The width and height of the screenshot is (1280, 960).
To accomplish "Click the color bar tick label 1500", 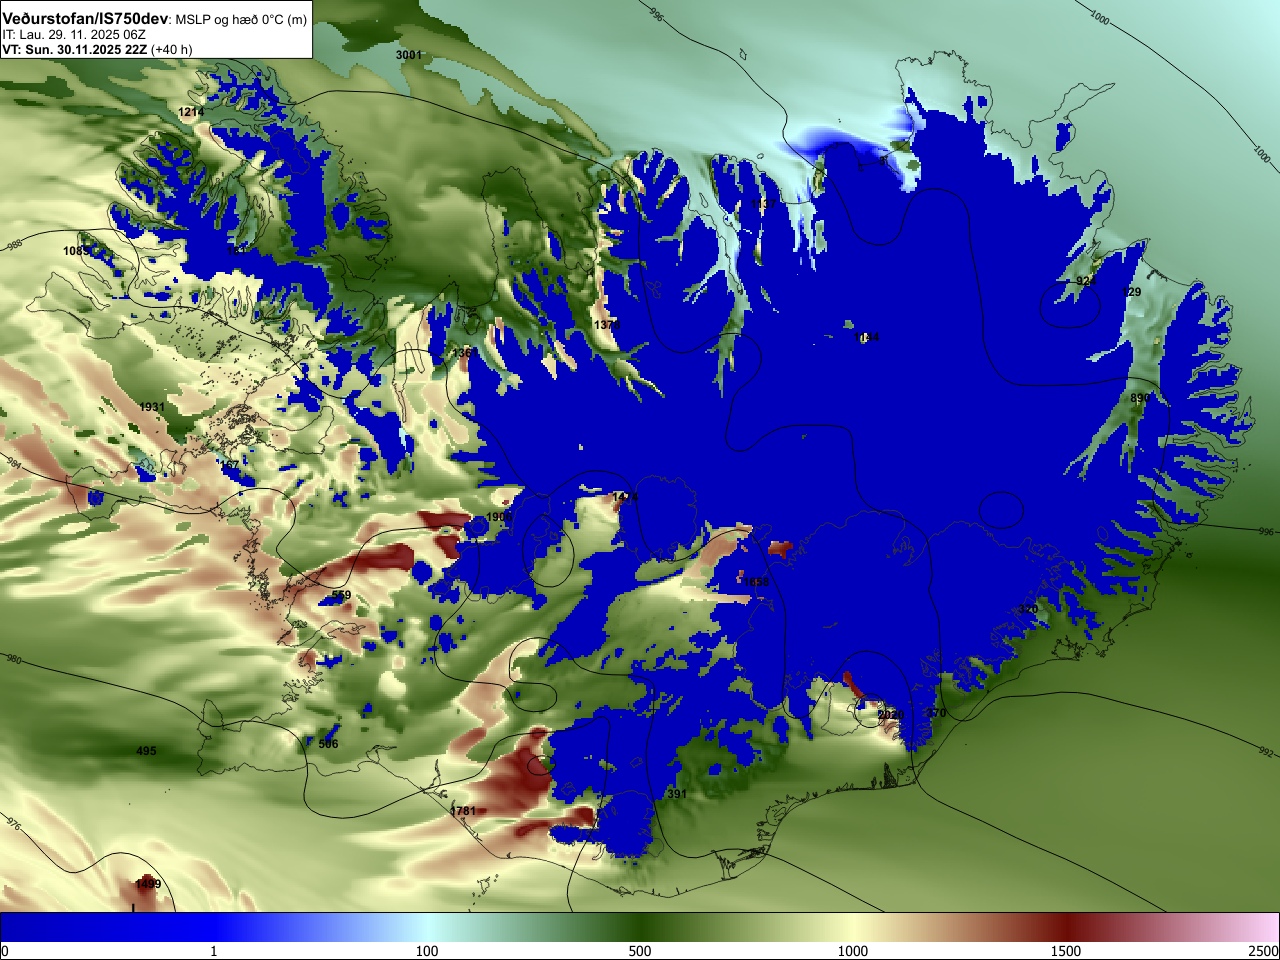I will 1066,951.
